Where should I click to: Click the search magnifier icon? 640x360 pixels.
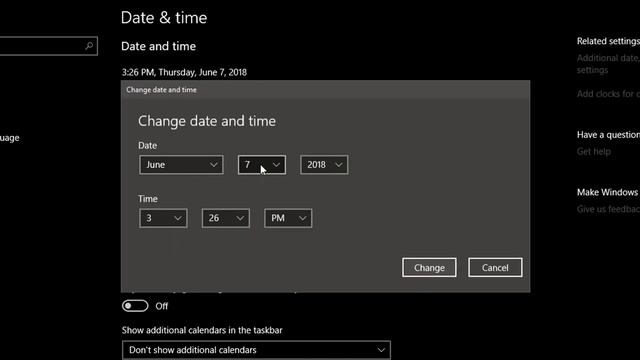click(x=89, y=46)
